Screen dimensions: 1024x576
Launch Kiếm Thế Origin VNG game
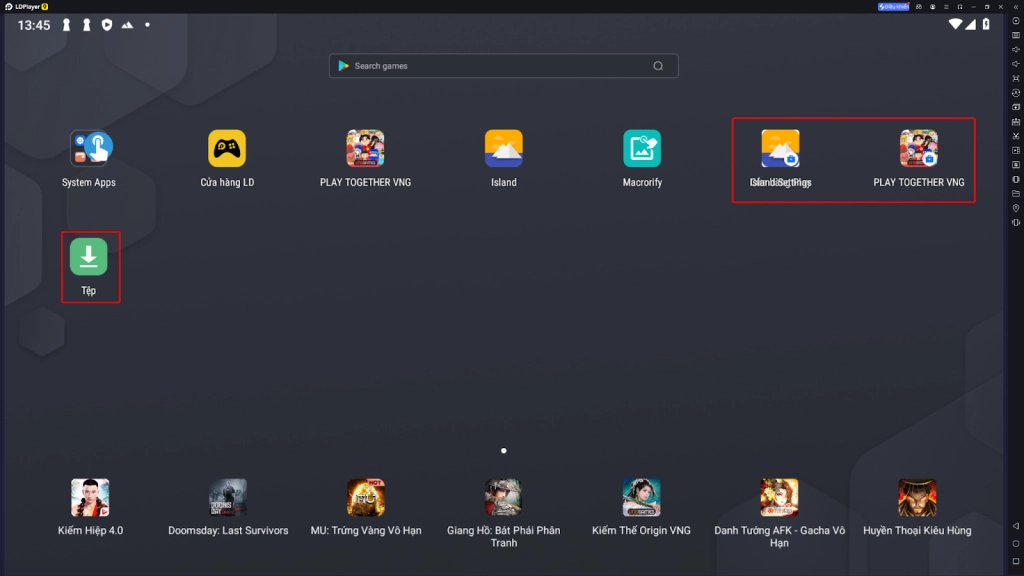[641, 497]
